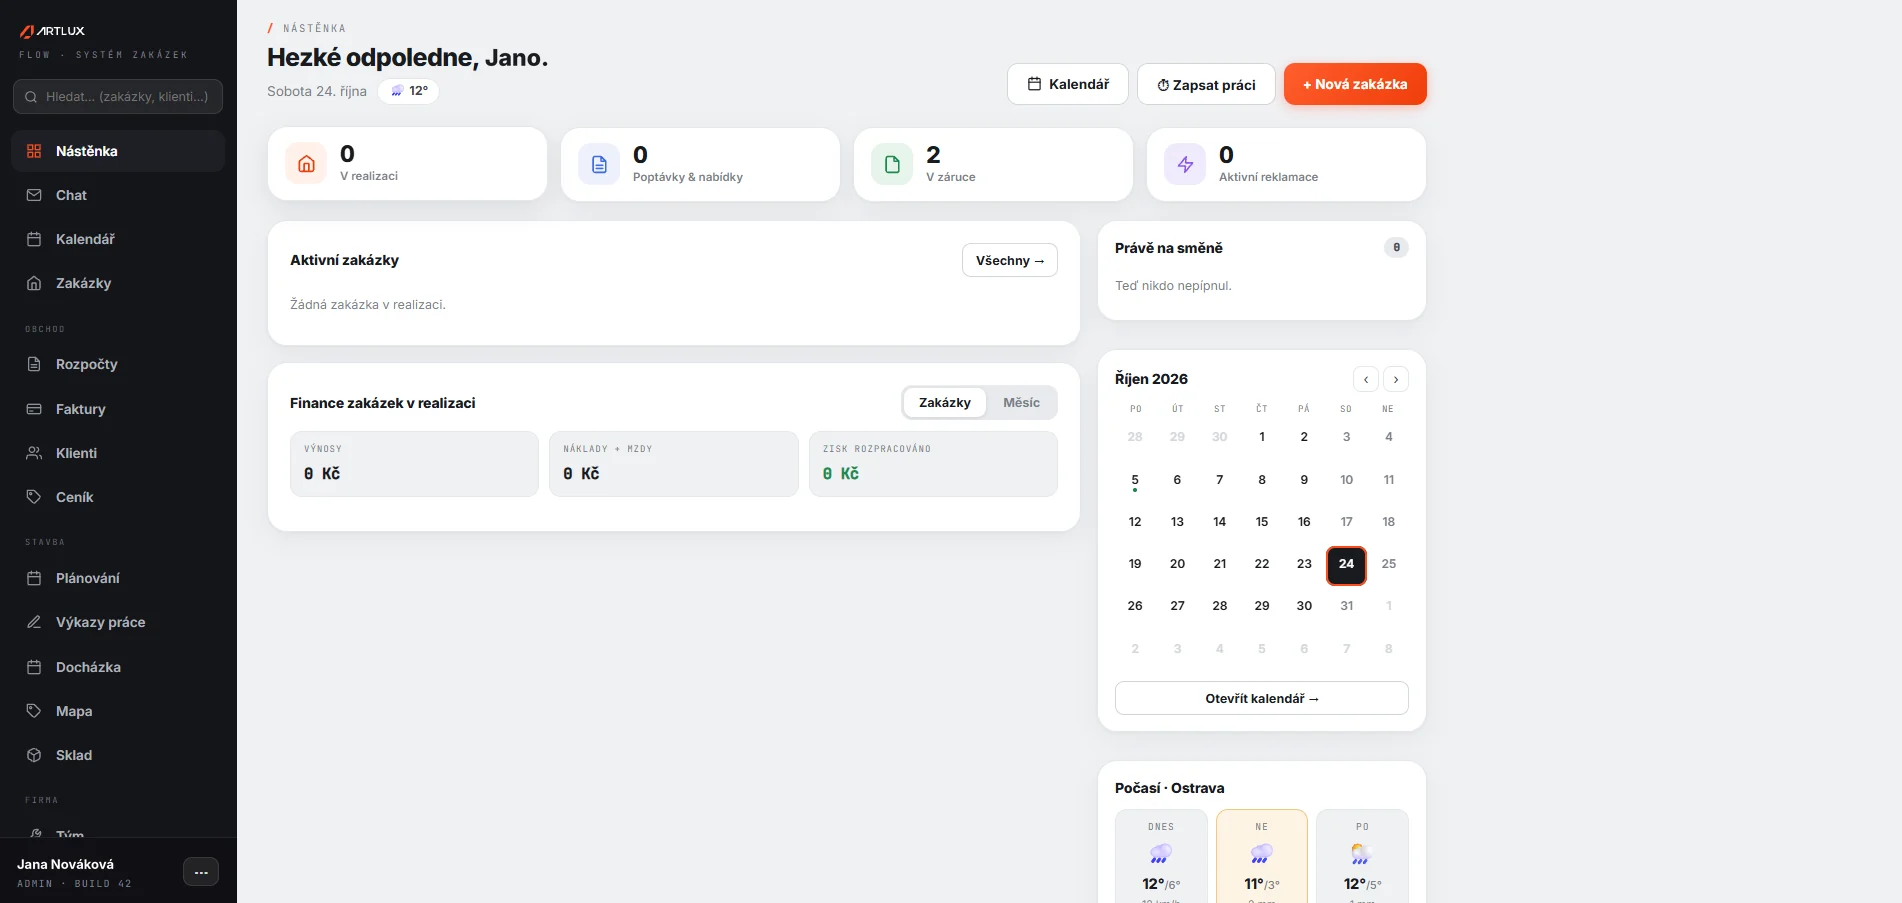This screenshot has height=903, width=1902.
Task: Go to the previous calendar month
Action: click(1366, 379)
